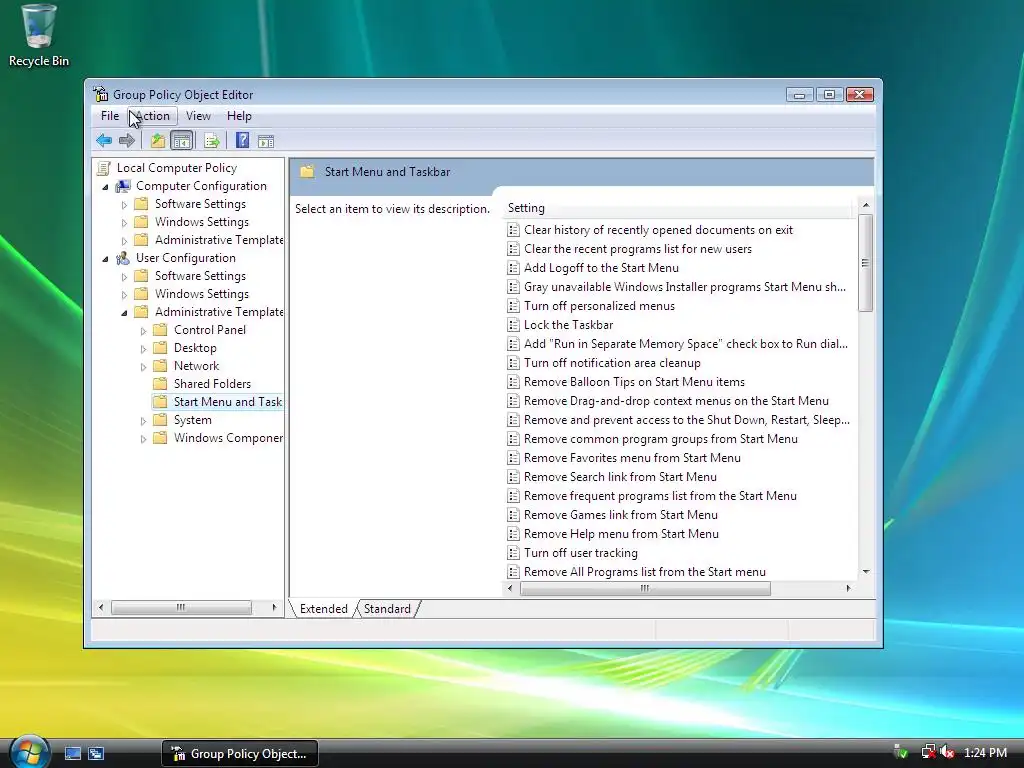Click the taskbar clock showing 1:24 PM

985,753
